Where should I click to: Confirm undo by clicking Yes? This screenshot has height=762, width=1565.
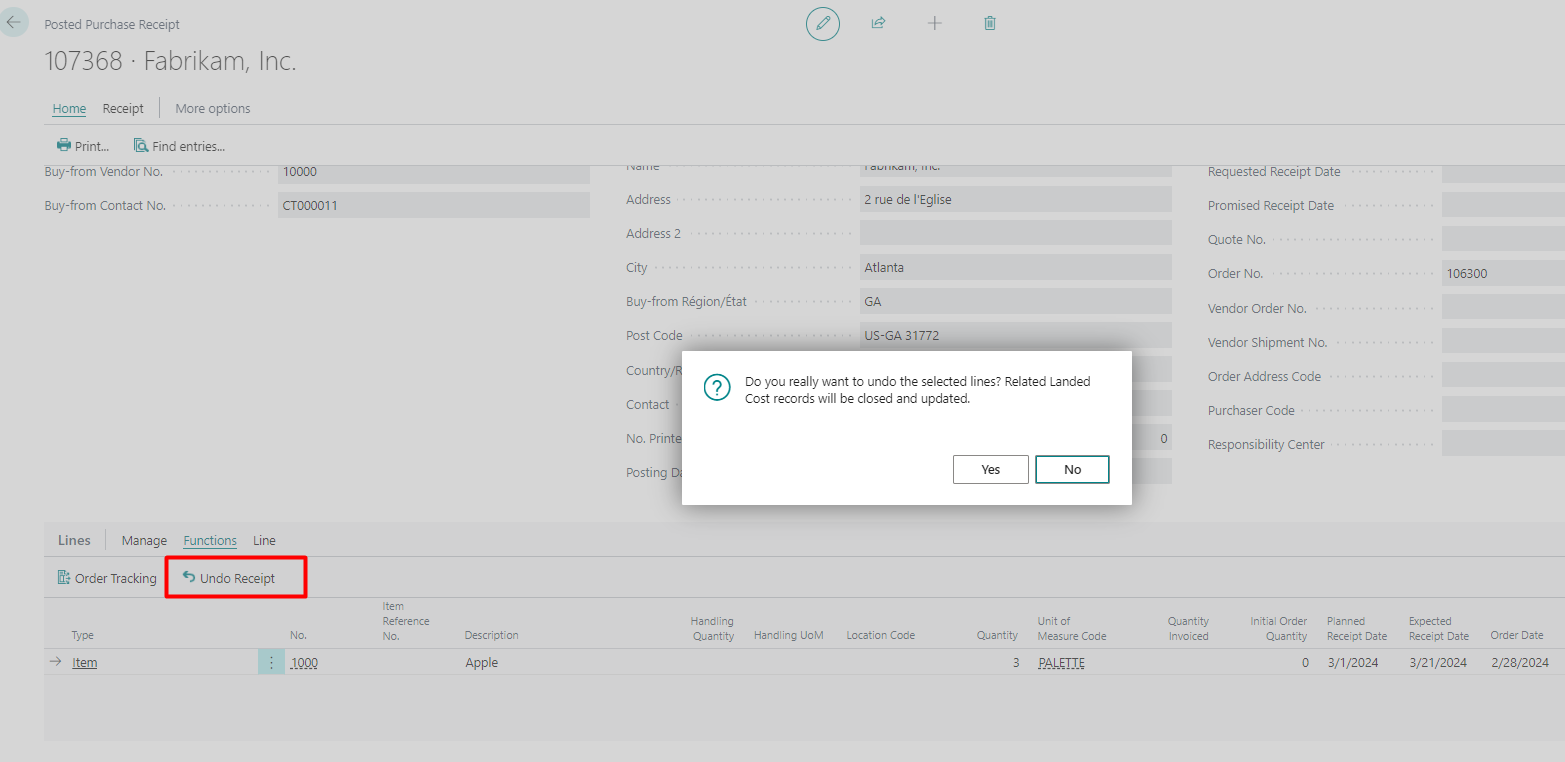(990, 469)
